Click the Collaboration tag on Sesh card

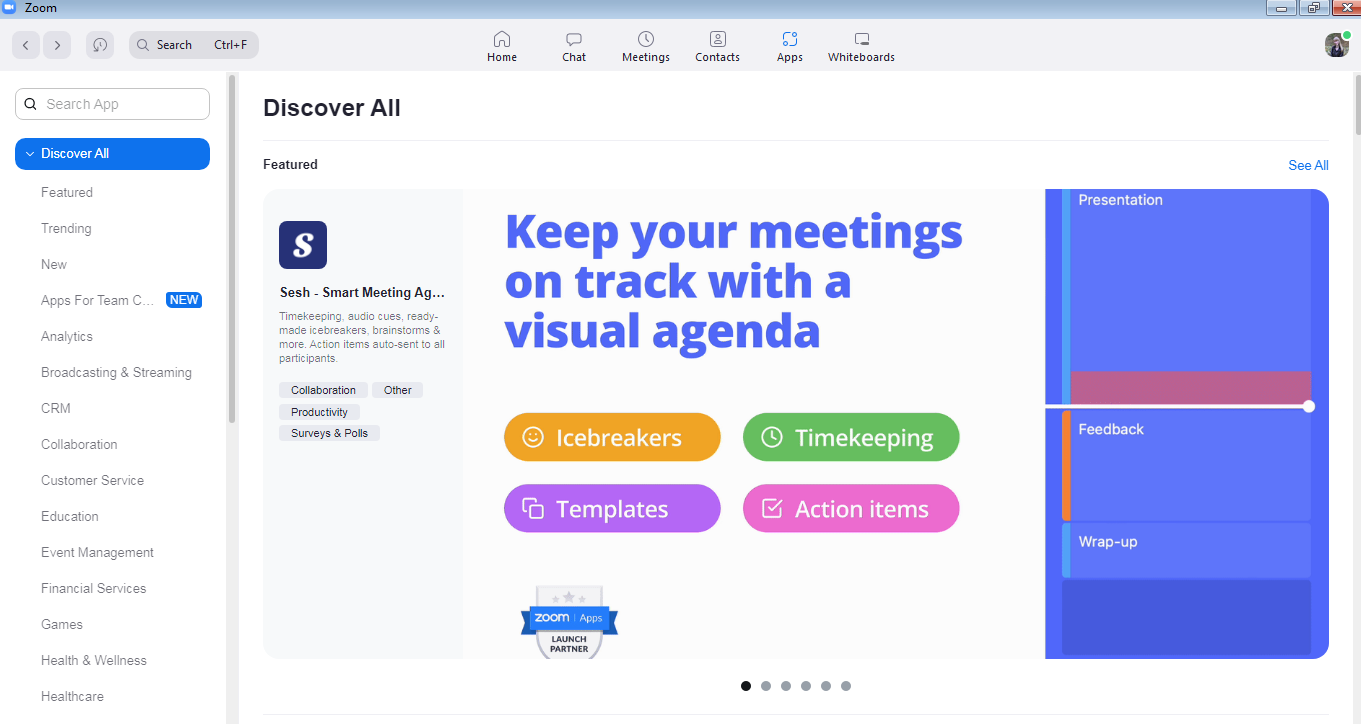[323, 390]
